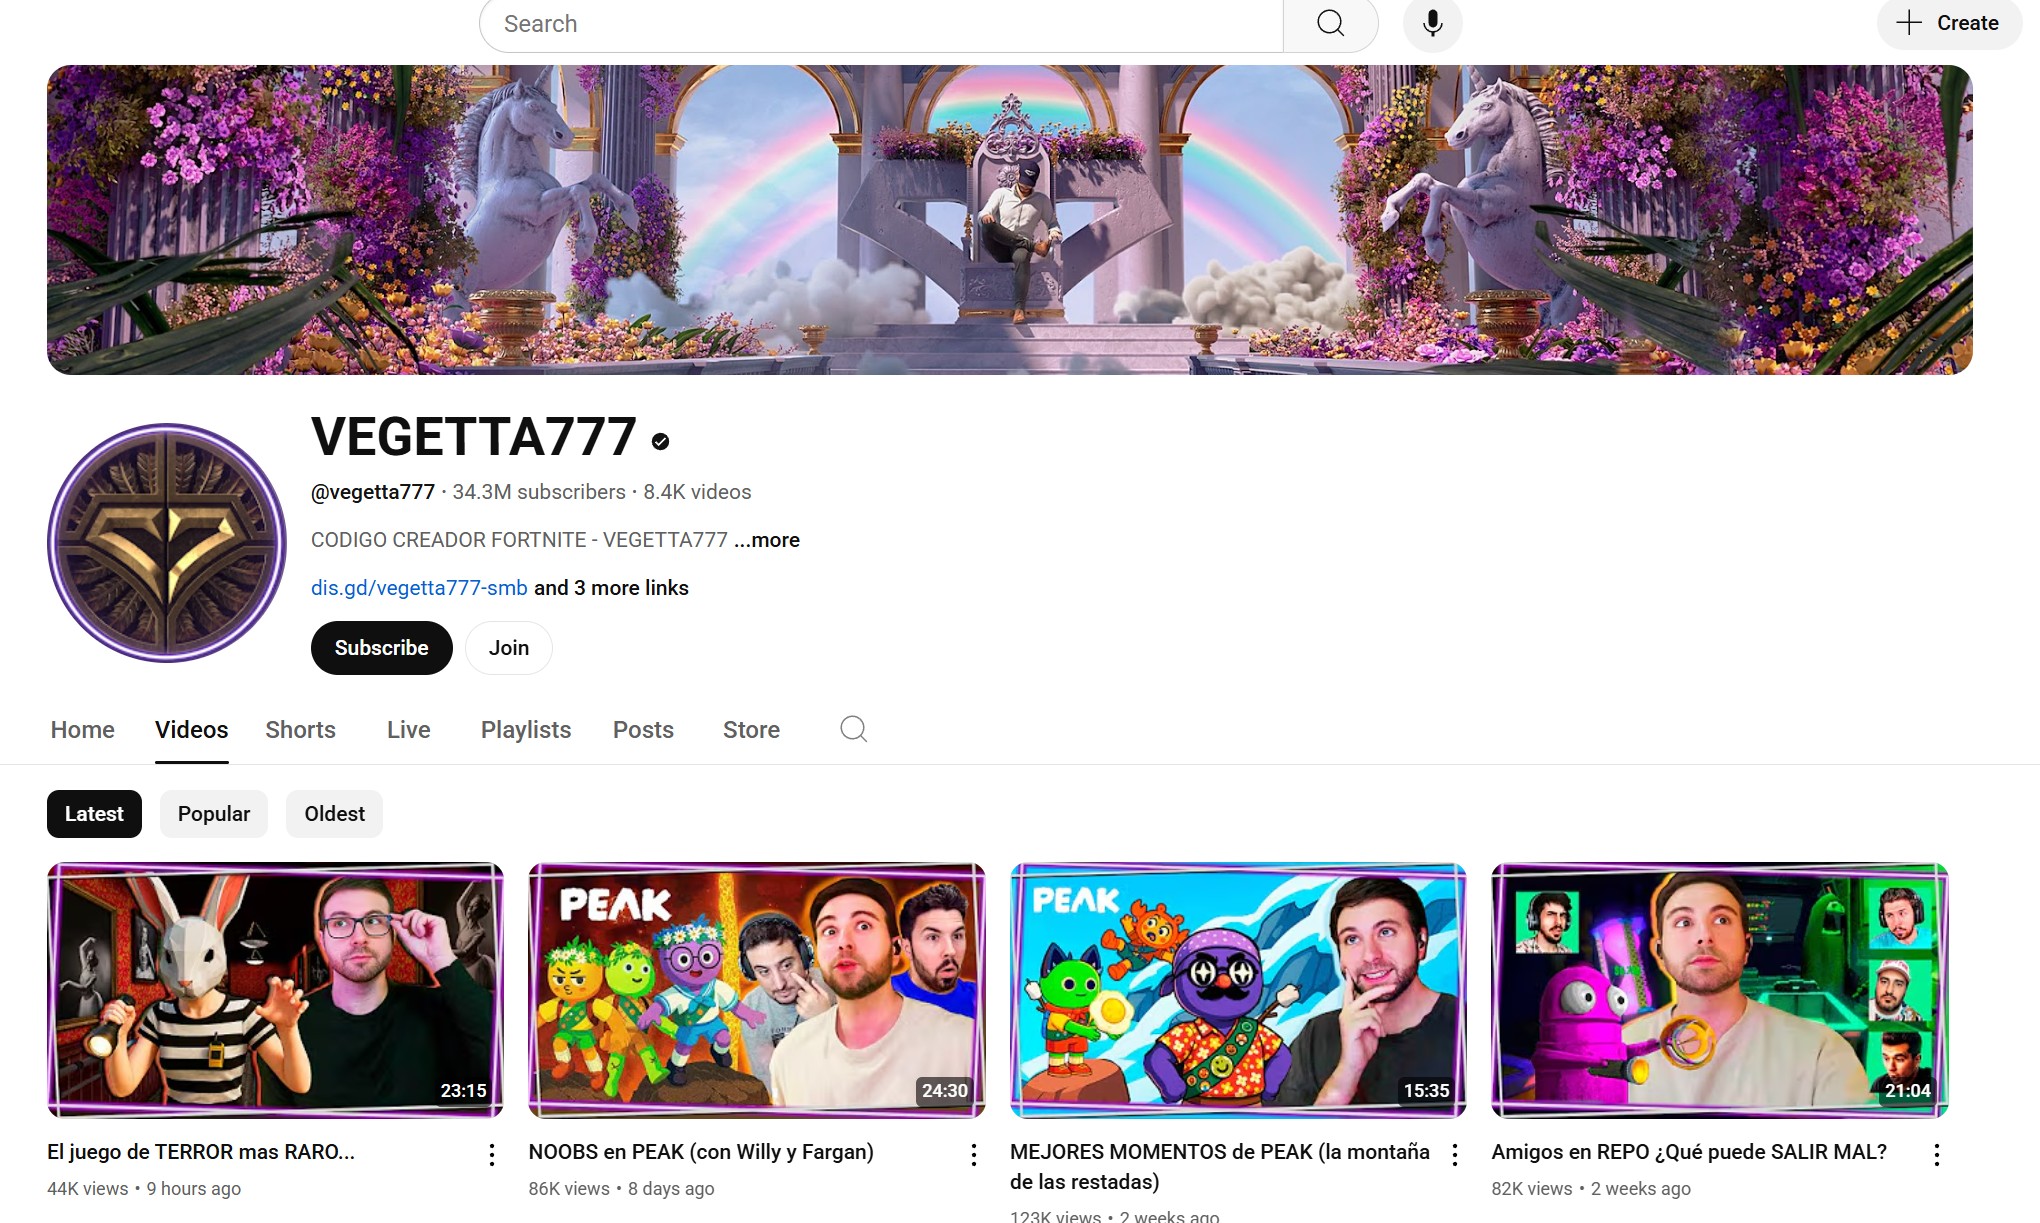Sort videos by Oldest

tap(334, 814)
